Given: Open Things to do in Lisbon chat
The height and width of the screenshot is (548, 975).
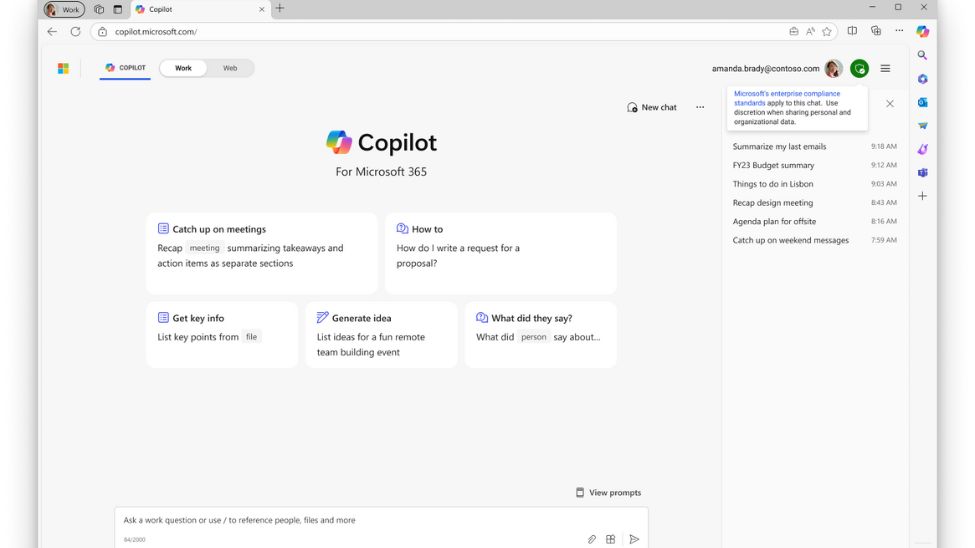Looking at the screenshot, I should (815, 183).
